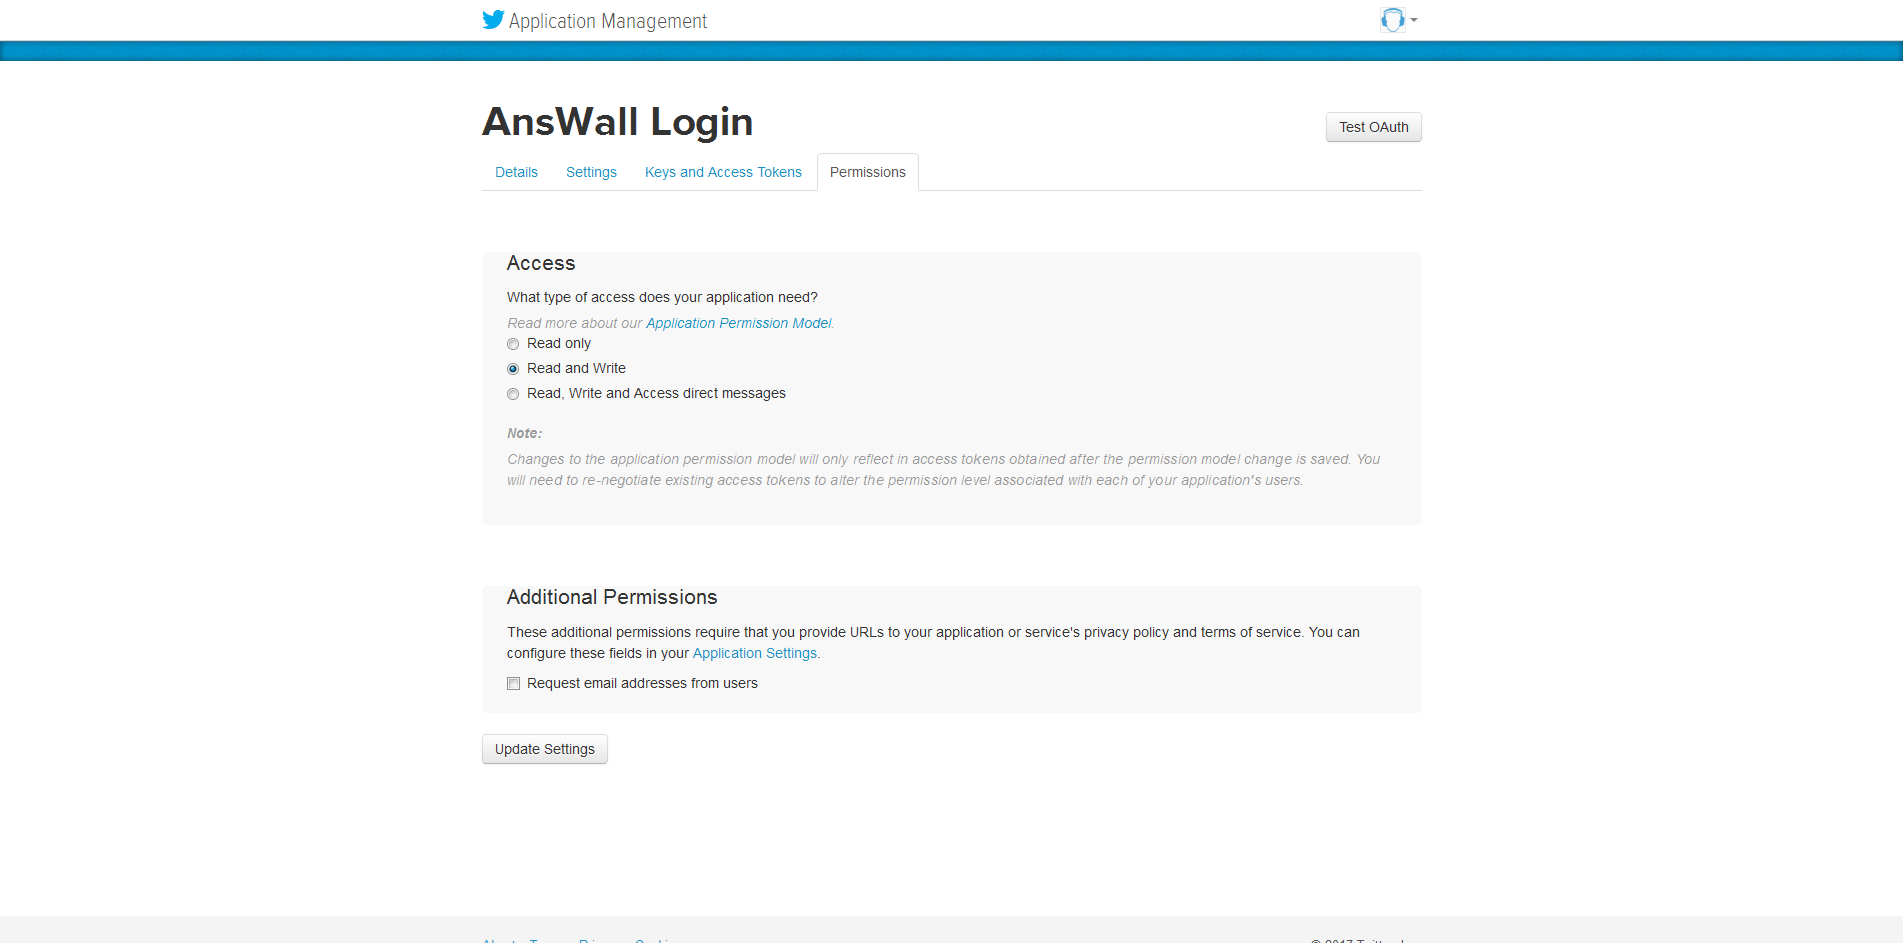Expand the dropdown caret beside the avatar
Viewport: 1903px width, 943px height.
point(1414,20)
